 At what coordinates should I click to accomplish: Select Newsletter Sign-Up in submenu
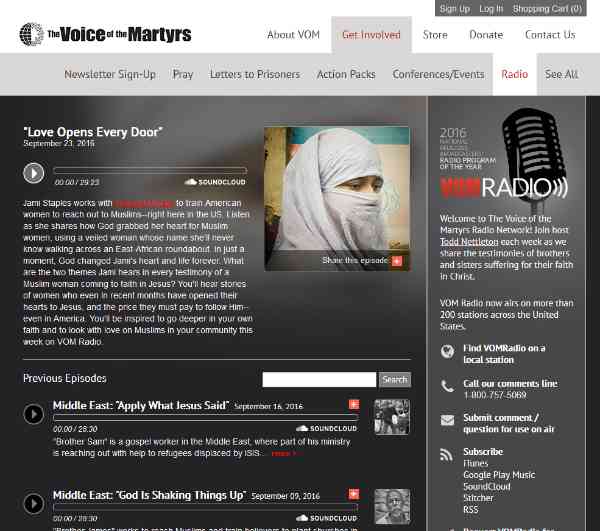(x=110, y=74)
